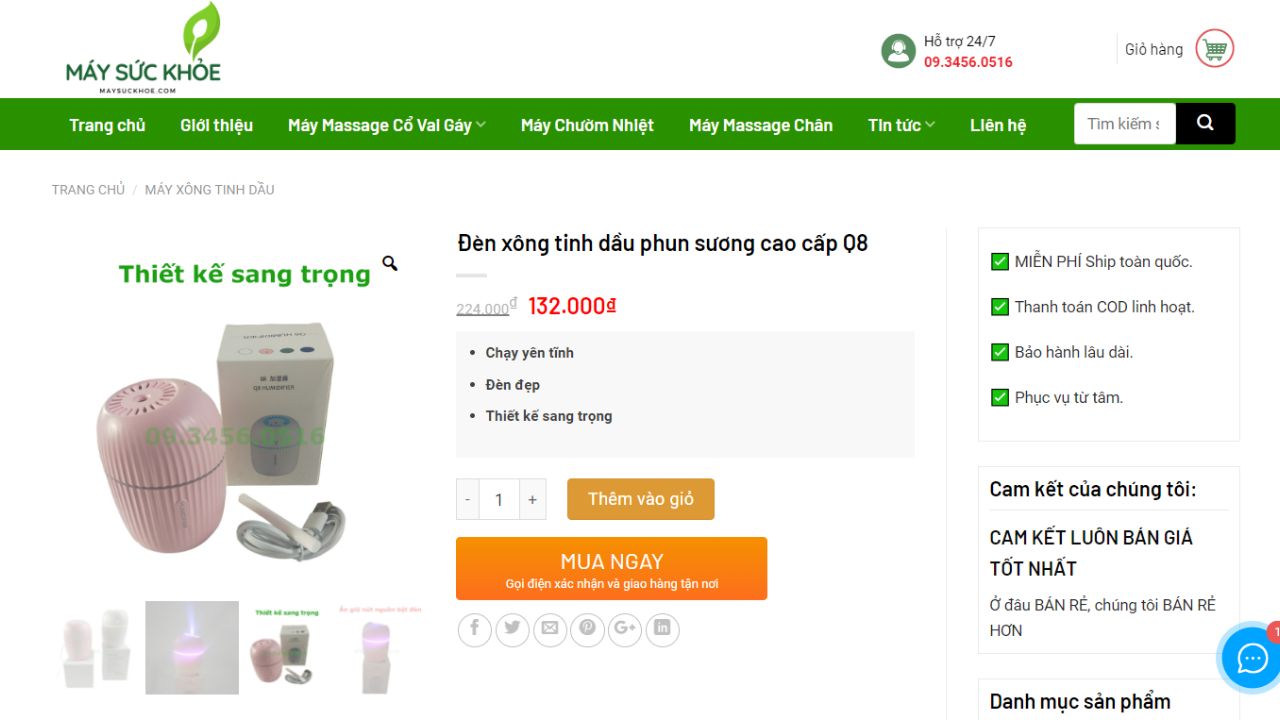Click the Tìm kiếm search field
Image resolution: width=1280 pixels, height=720 pixels.
pyautogui.click(x=1124, y=124)
